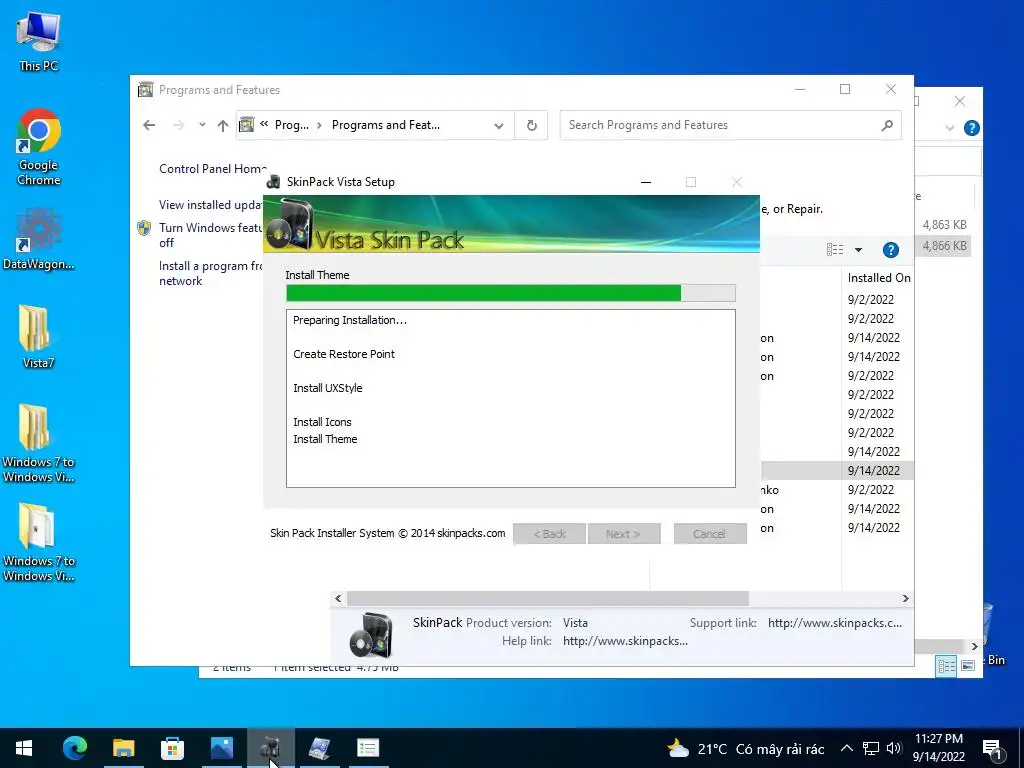Click the Prog... breadcrumb in address bar

coord(291,125)
